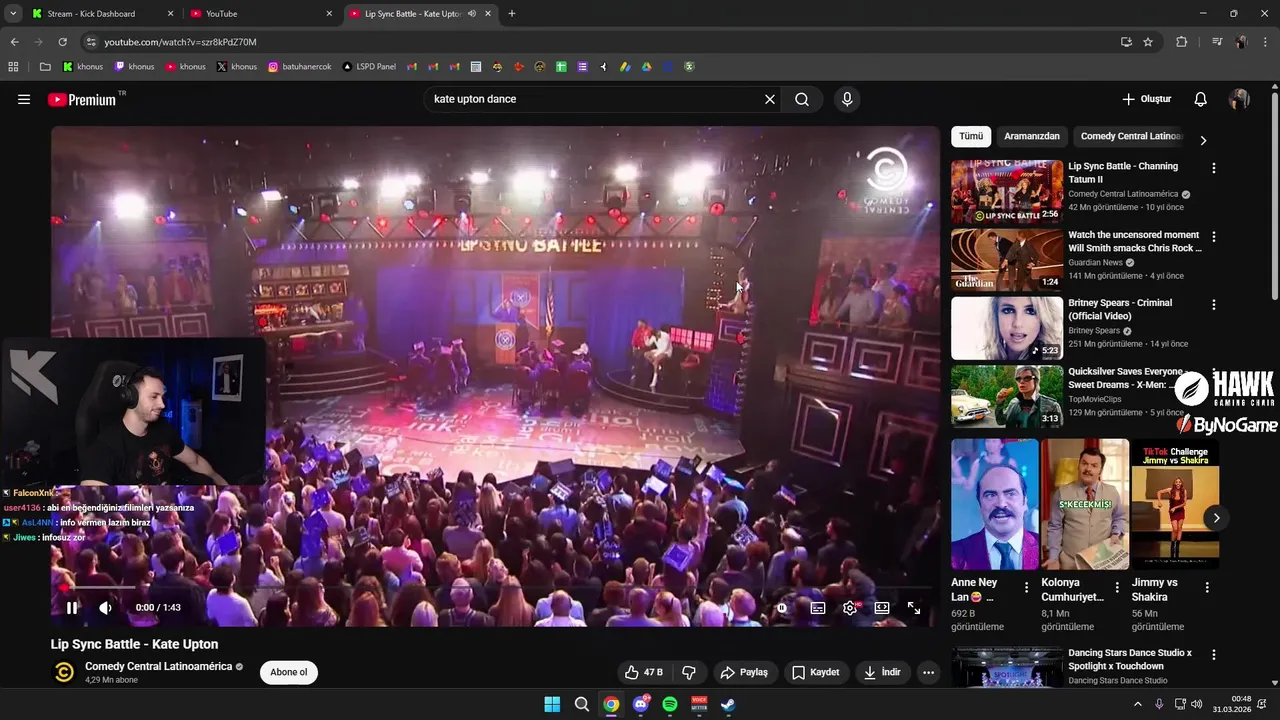Open Comedy Central channel avatar
Viewport: 1280px width, 720px height.
pyautogui.click(x=64, y=672)
